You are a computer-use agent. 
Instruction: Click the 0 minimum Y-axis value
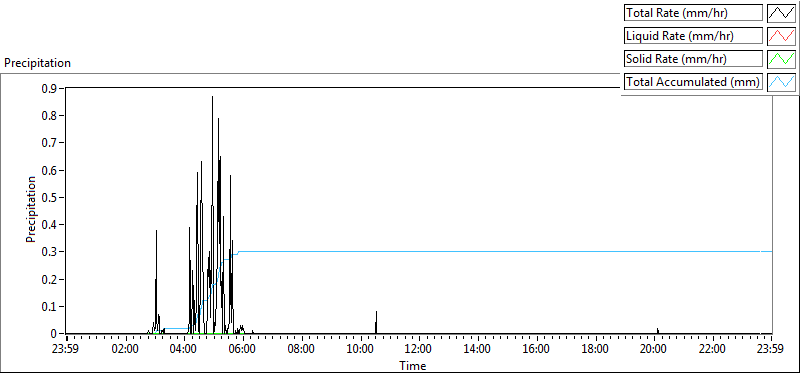click(x=54, y=334)
